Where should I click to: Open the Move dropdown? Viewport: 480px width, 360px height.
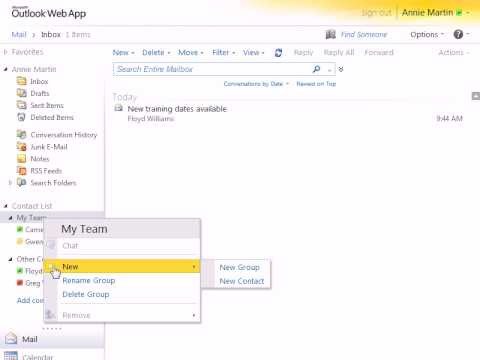coord(191,53)
